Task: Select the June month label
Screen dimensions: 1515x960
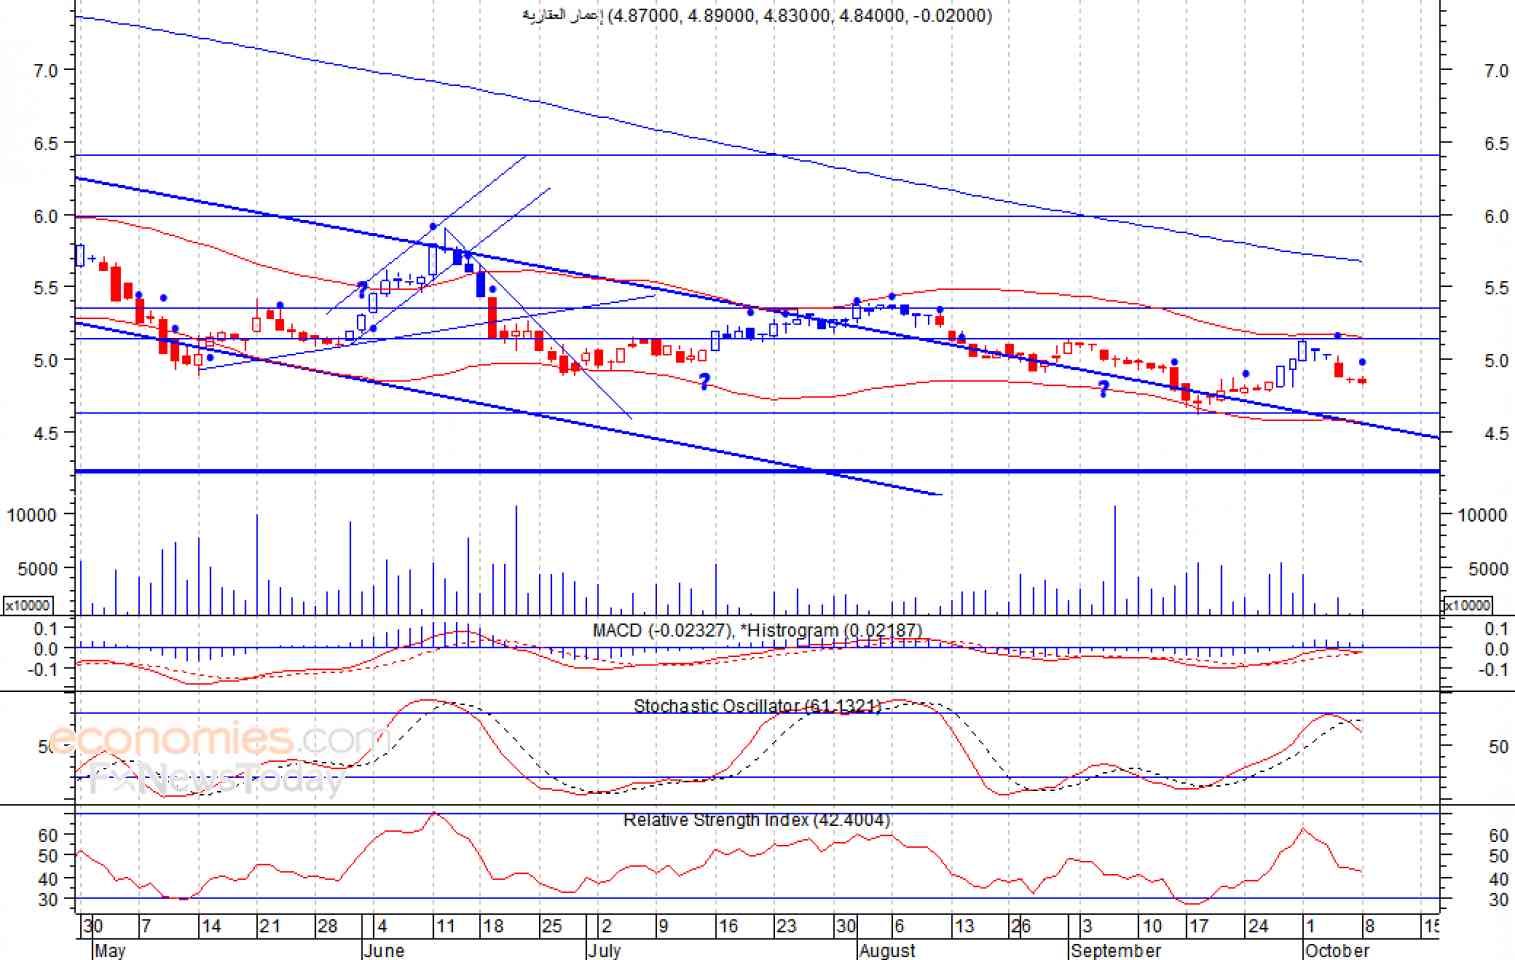Action: (x=384, y=950)
